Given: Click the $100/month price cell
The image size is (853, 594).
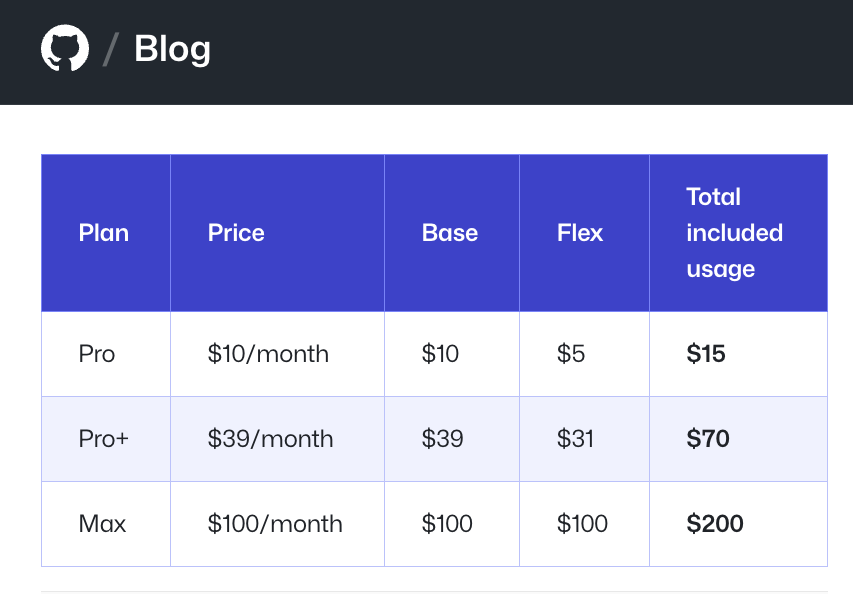Looking at the screenshot, I should pos(277,524).
